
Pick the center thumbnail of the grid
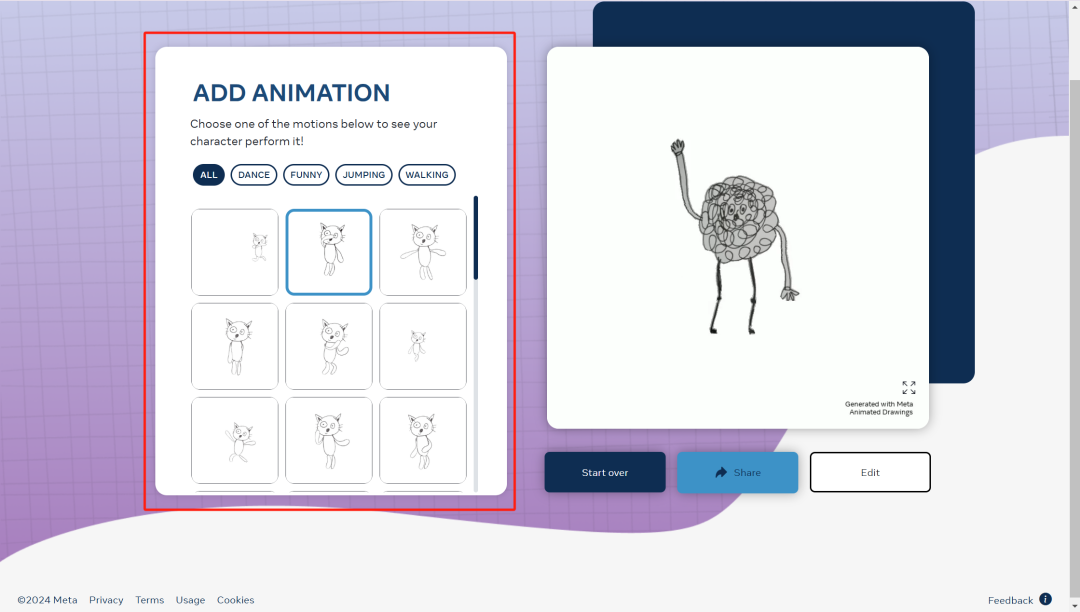[x=329, y=346]
